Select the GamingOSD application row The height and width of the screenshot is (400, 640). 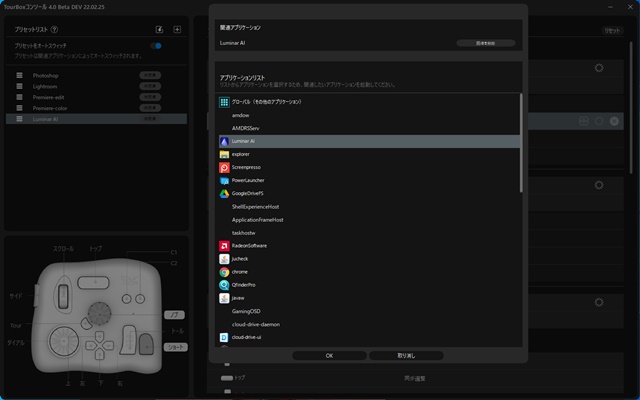(x=369, y=311)
